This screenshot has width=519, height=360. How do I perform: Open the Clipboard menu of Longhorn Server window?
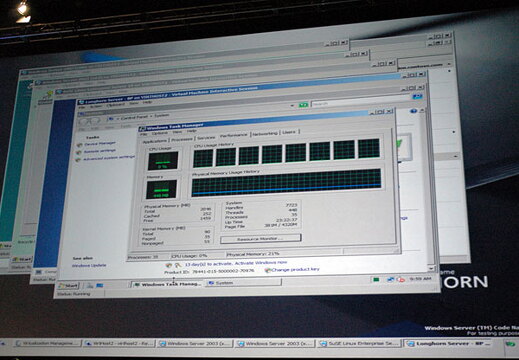pyautogui.click(x=116, y=105)
